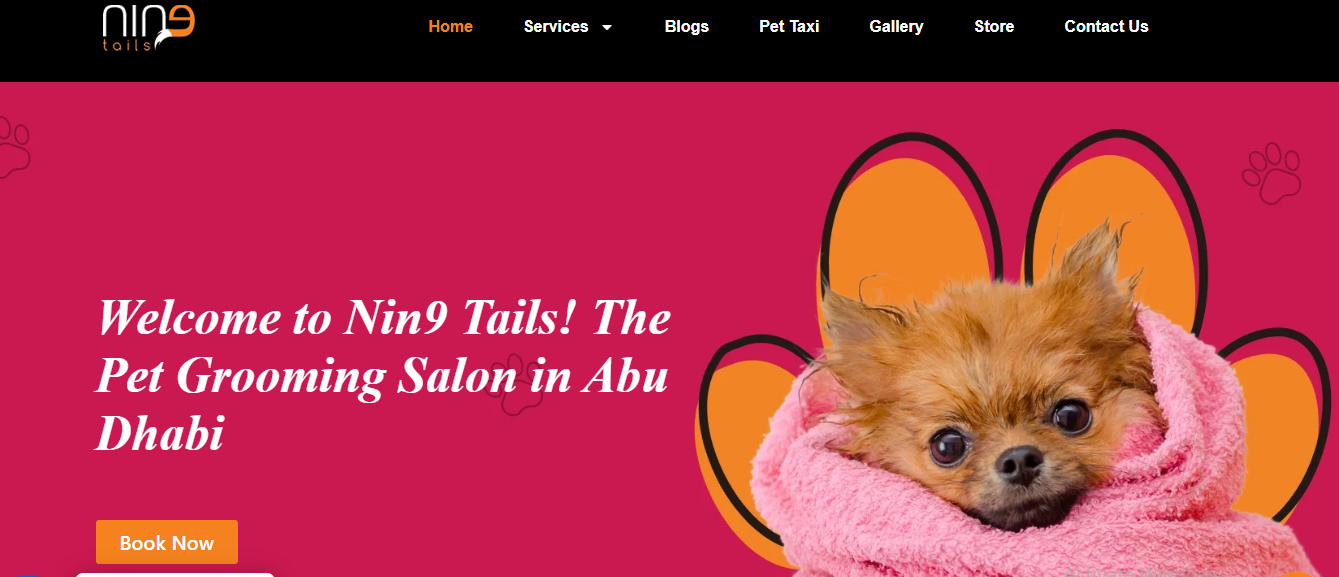Click the blue circular widget icon at bottom-left

28,575
